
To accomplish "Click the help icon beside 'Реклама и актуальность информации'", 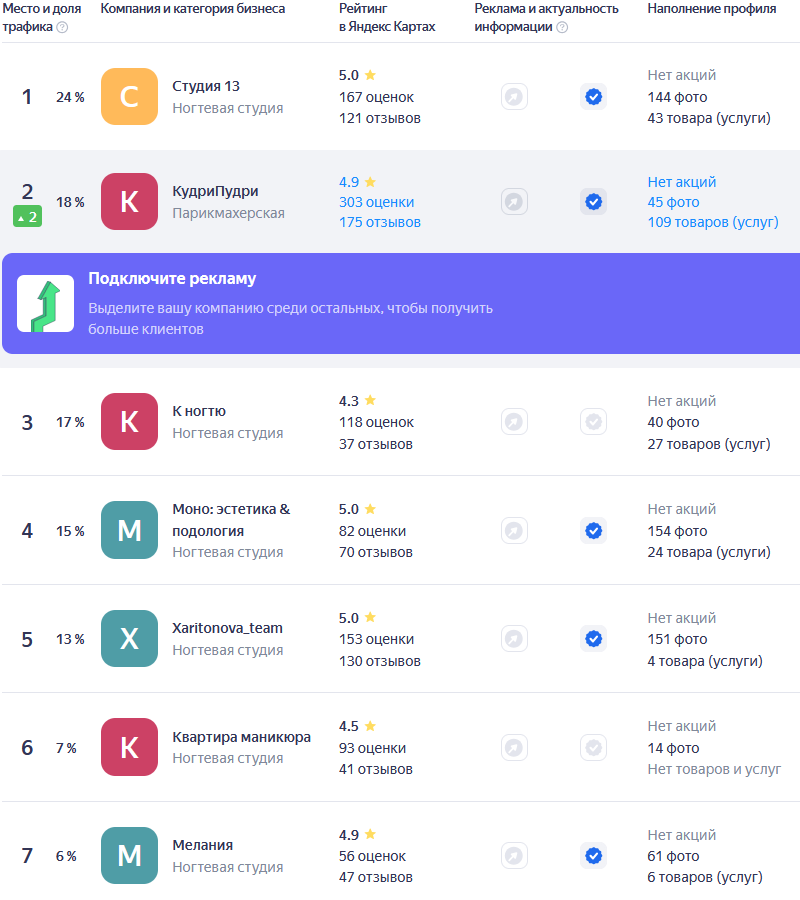I will (562, 27).
